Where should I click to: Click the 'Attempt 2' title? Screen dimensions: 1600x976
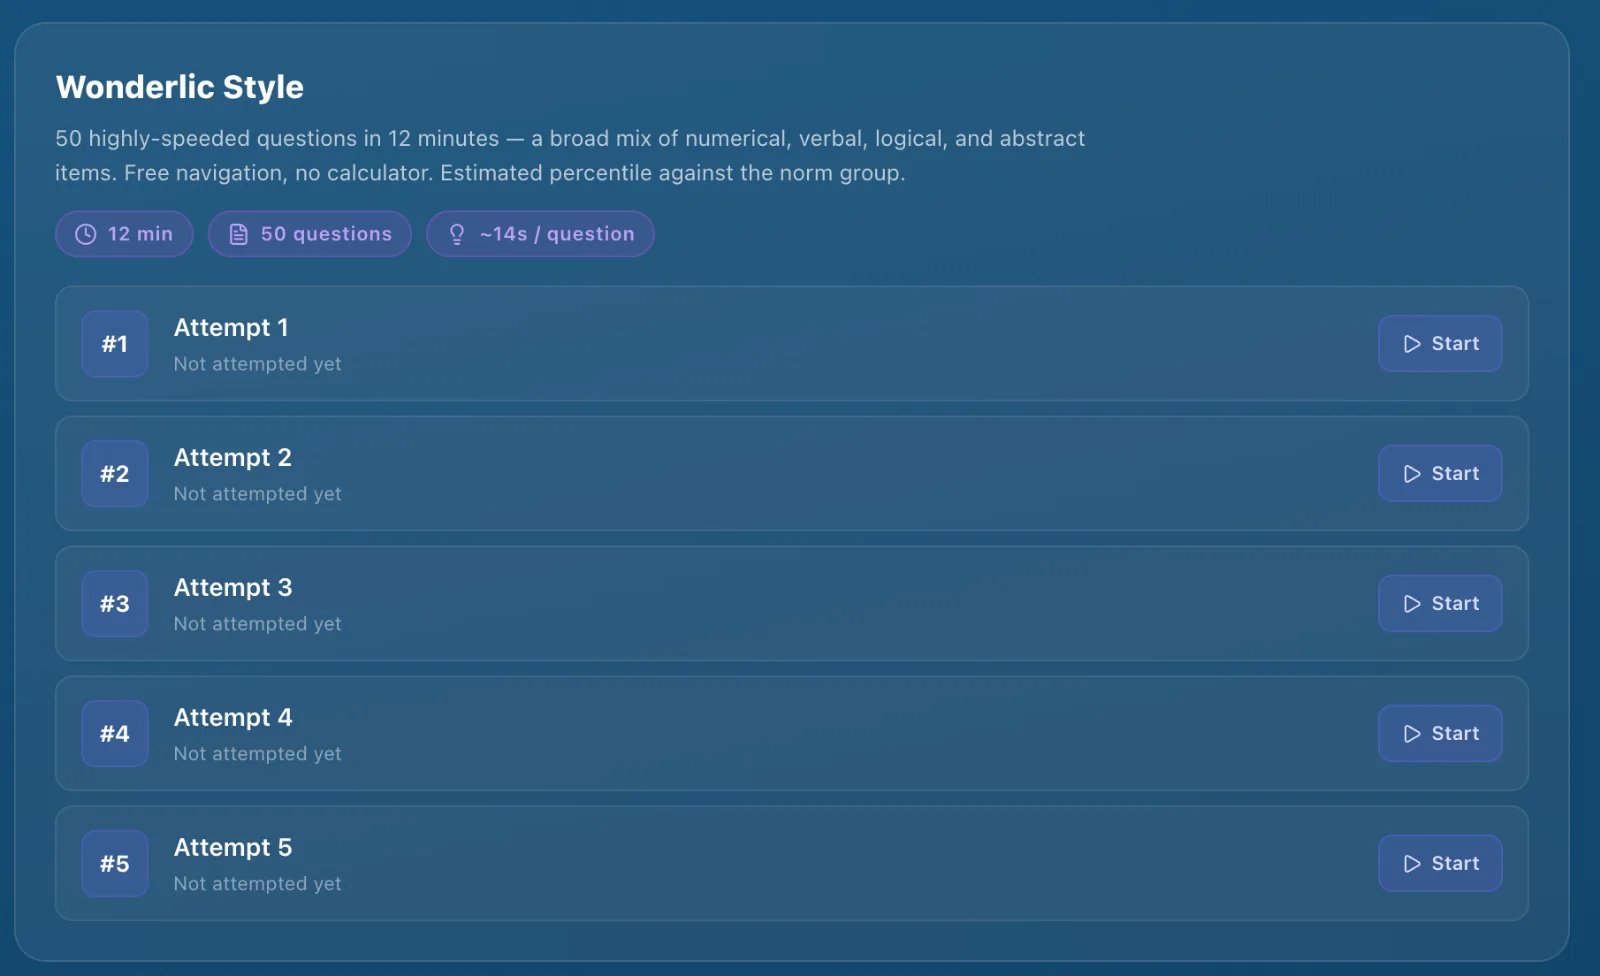point(233,458)
